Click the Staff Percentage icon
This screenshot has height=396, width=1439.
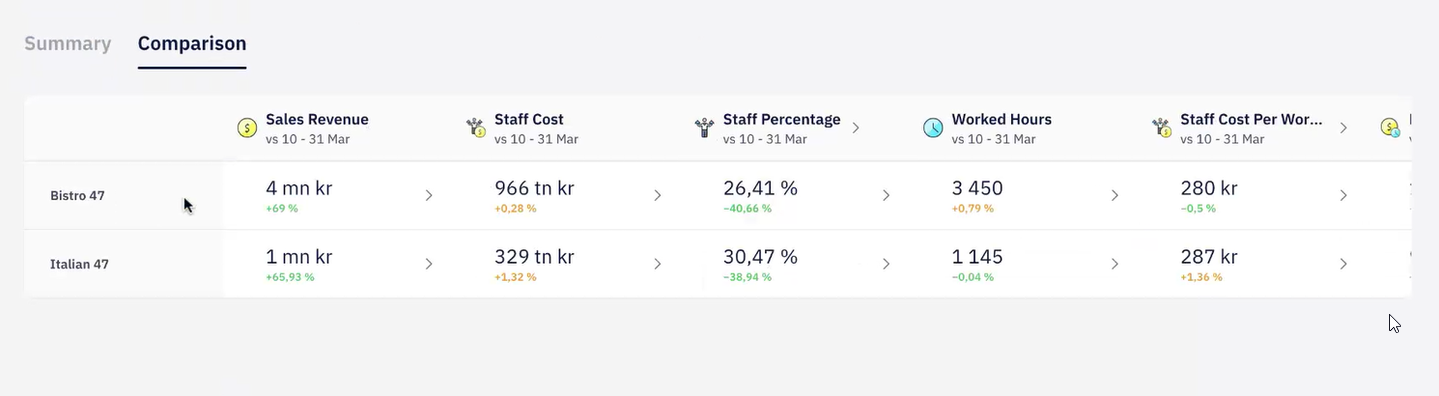[x=704, y=128]
